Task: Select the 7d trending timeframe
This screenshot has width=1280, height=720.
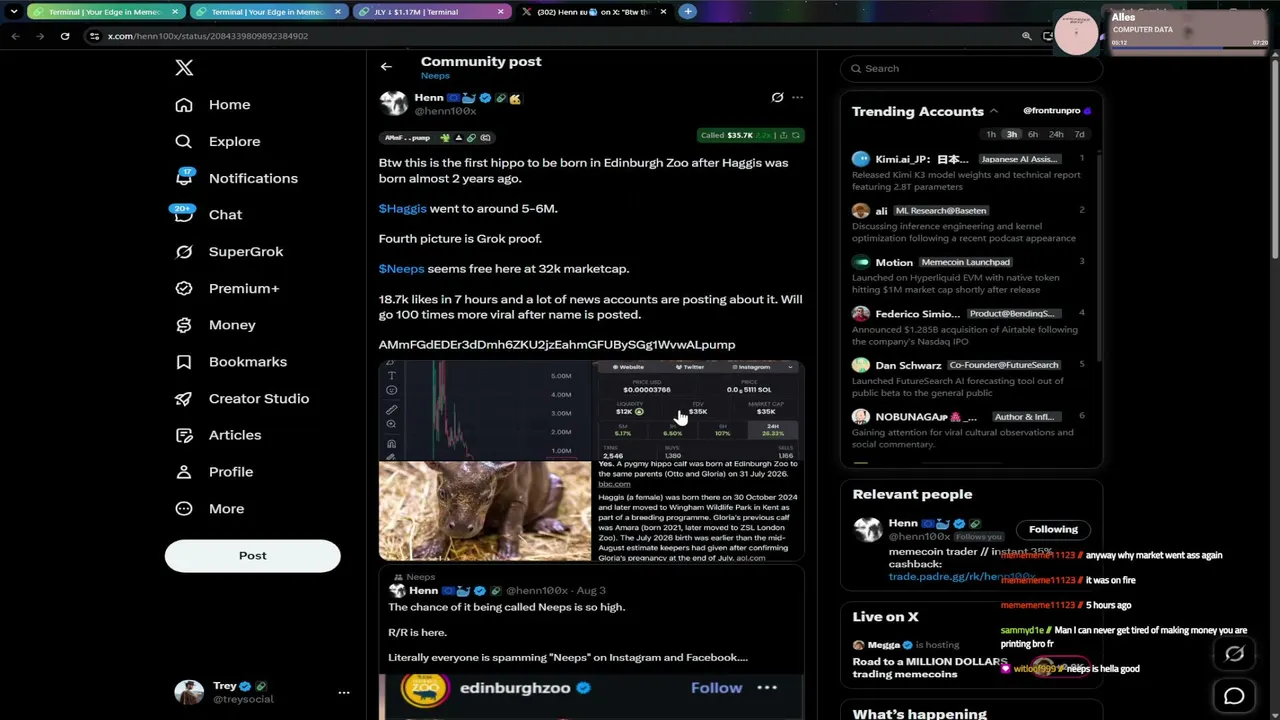Action: click(x=1079, y=135)
